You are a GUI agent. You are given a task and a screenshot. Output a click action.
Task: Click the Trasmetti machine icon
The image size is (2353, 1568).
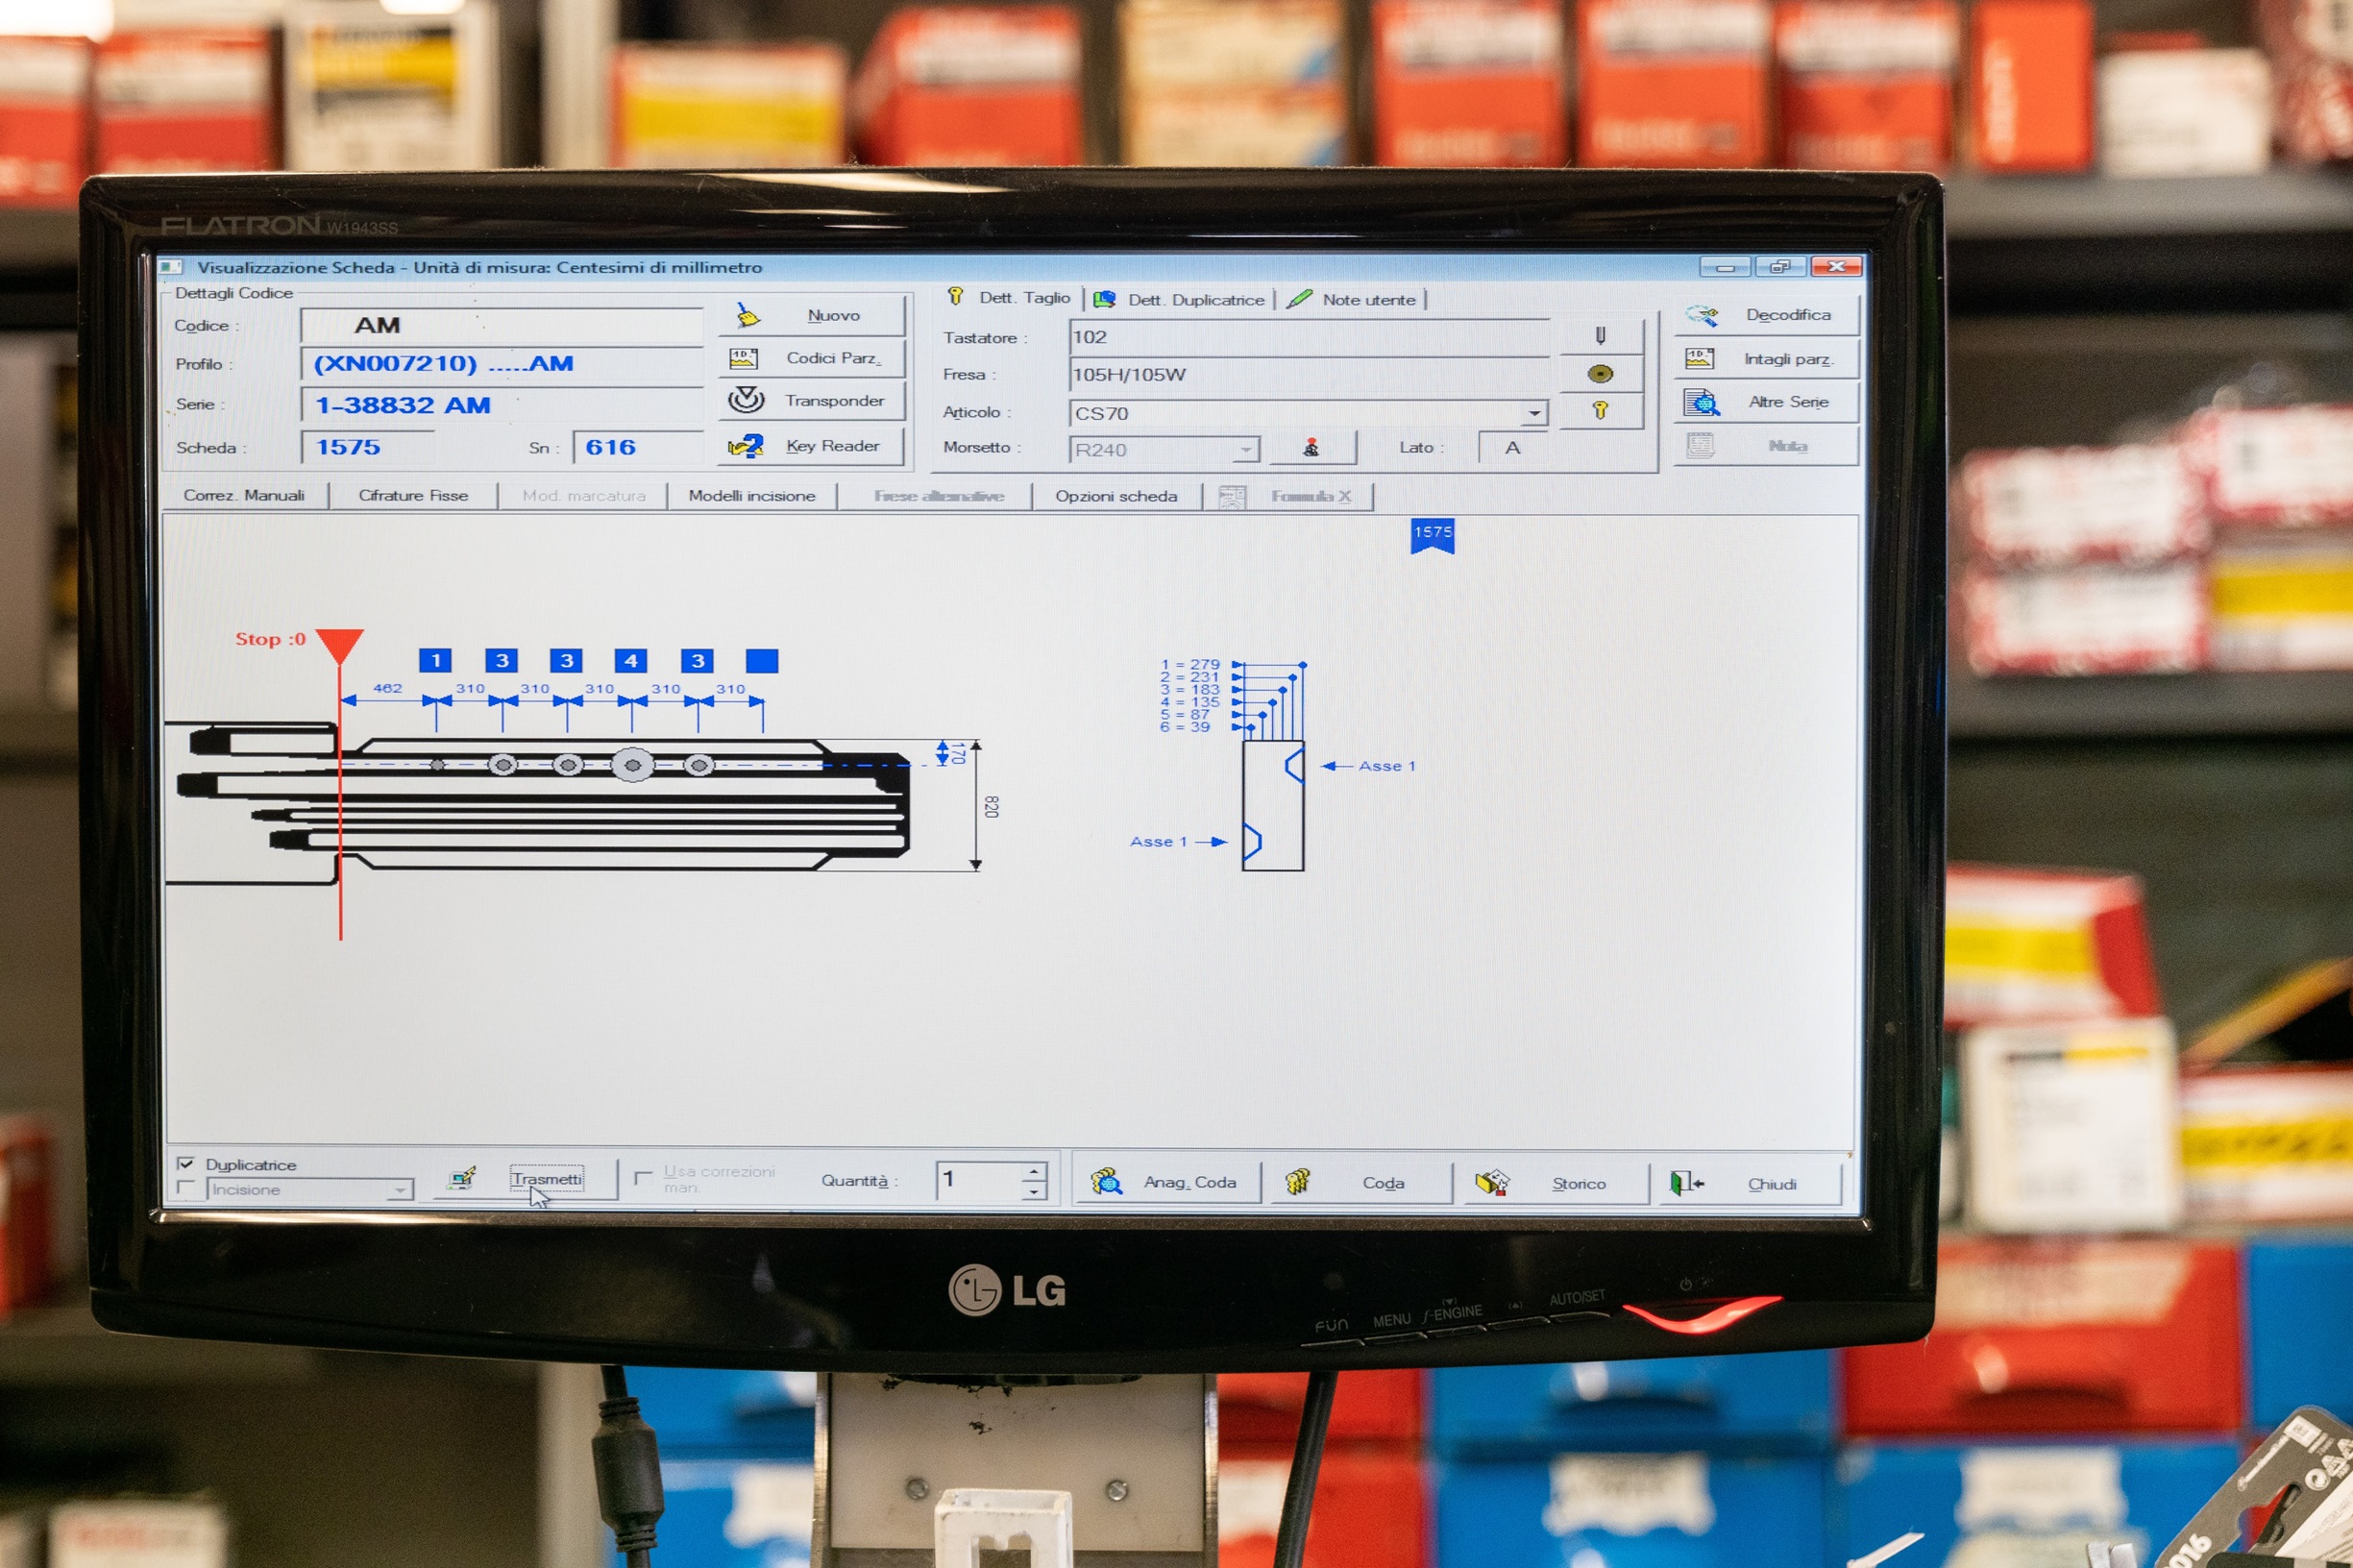click(462, 1178)
